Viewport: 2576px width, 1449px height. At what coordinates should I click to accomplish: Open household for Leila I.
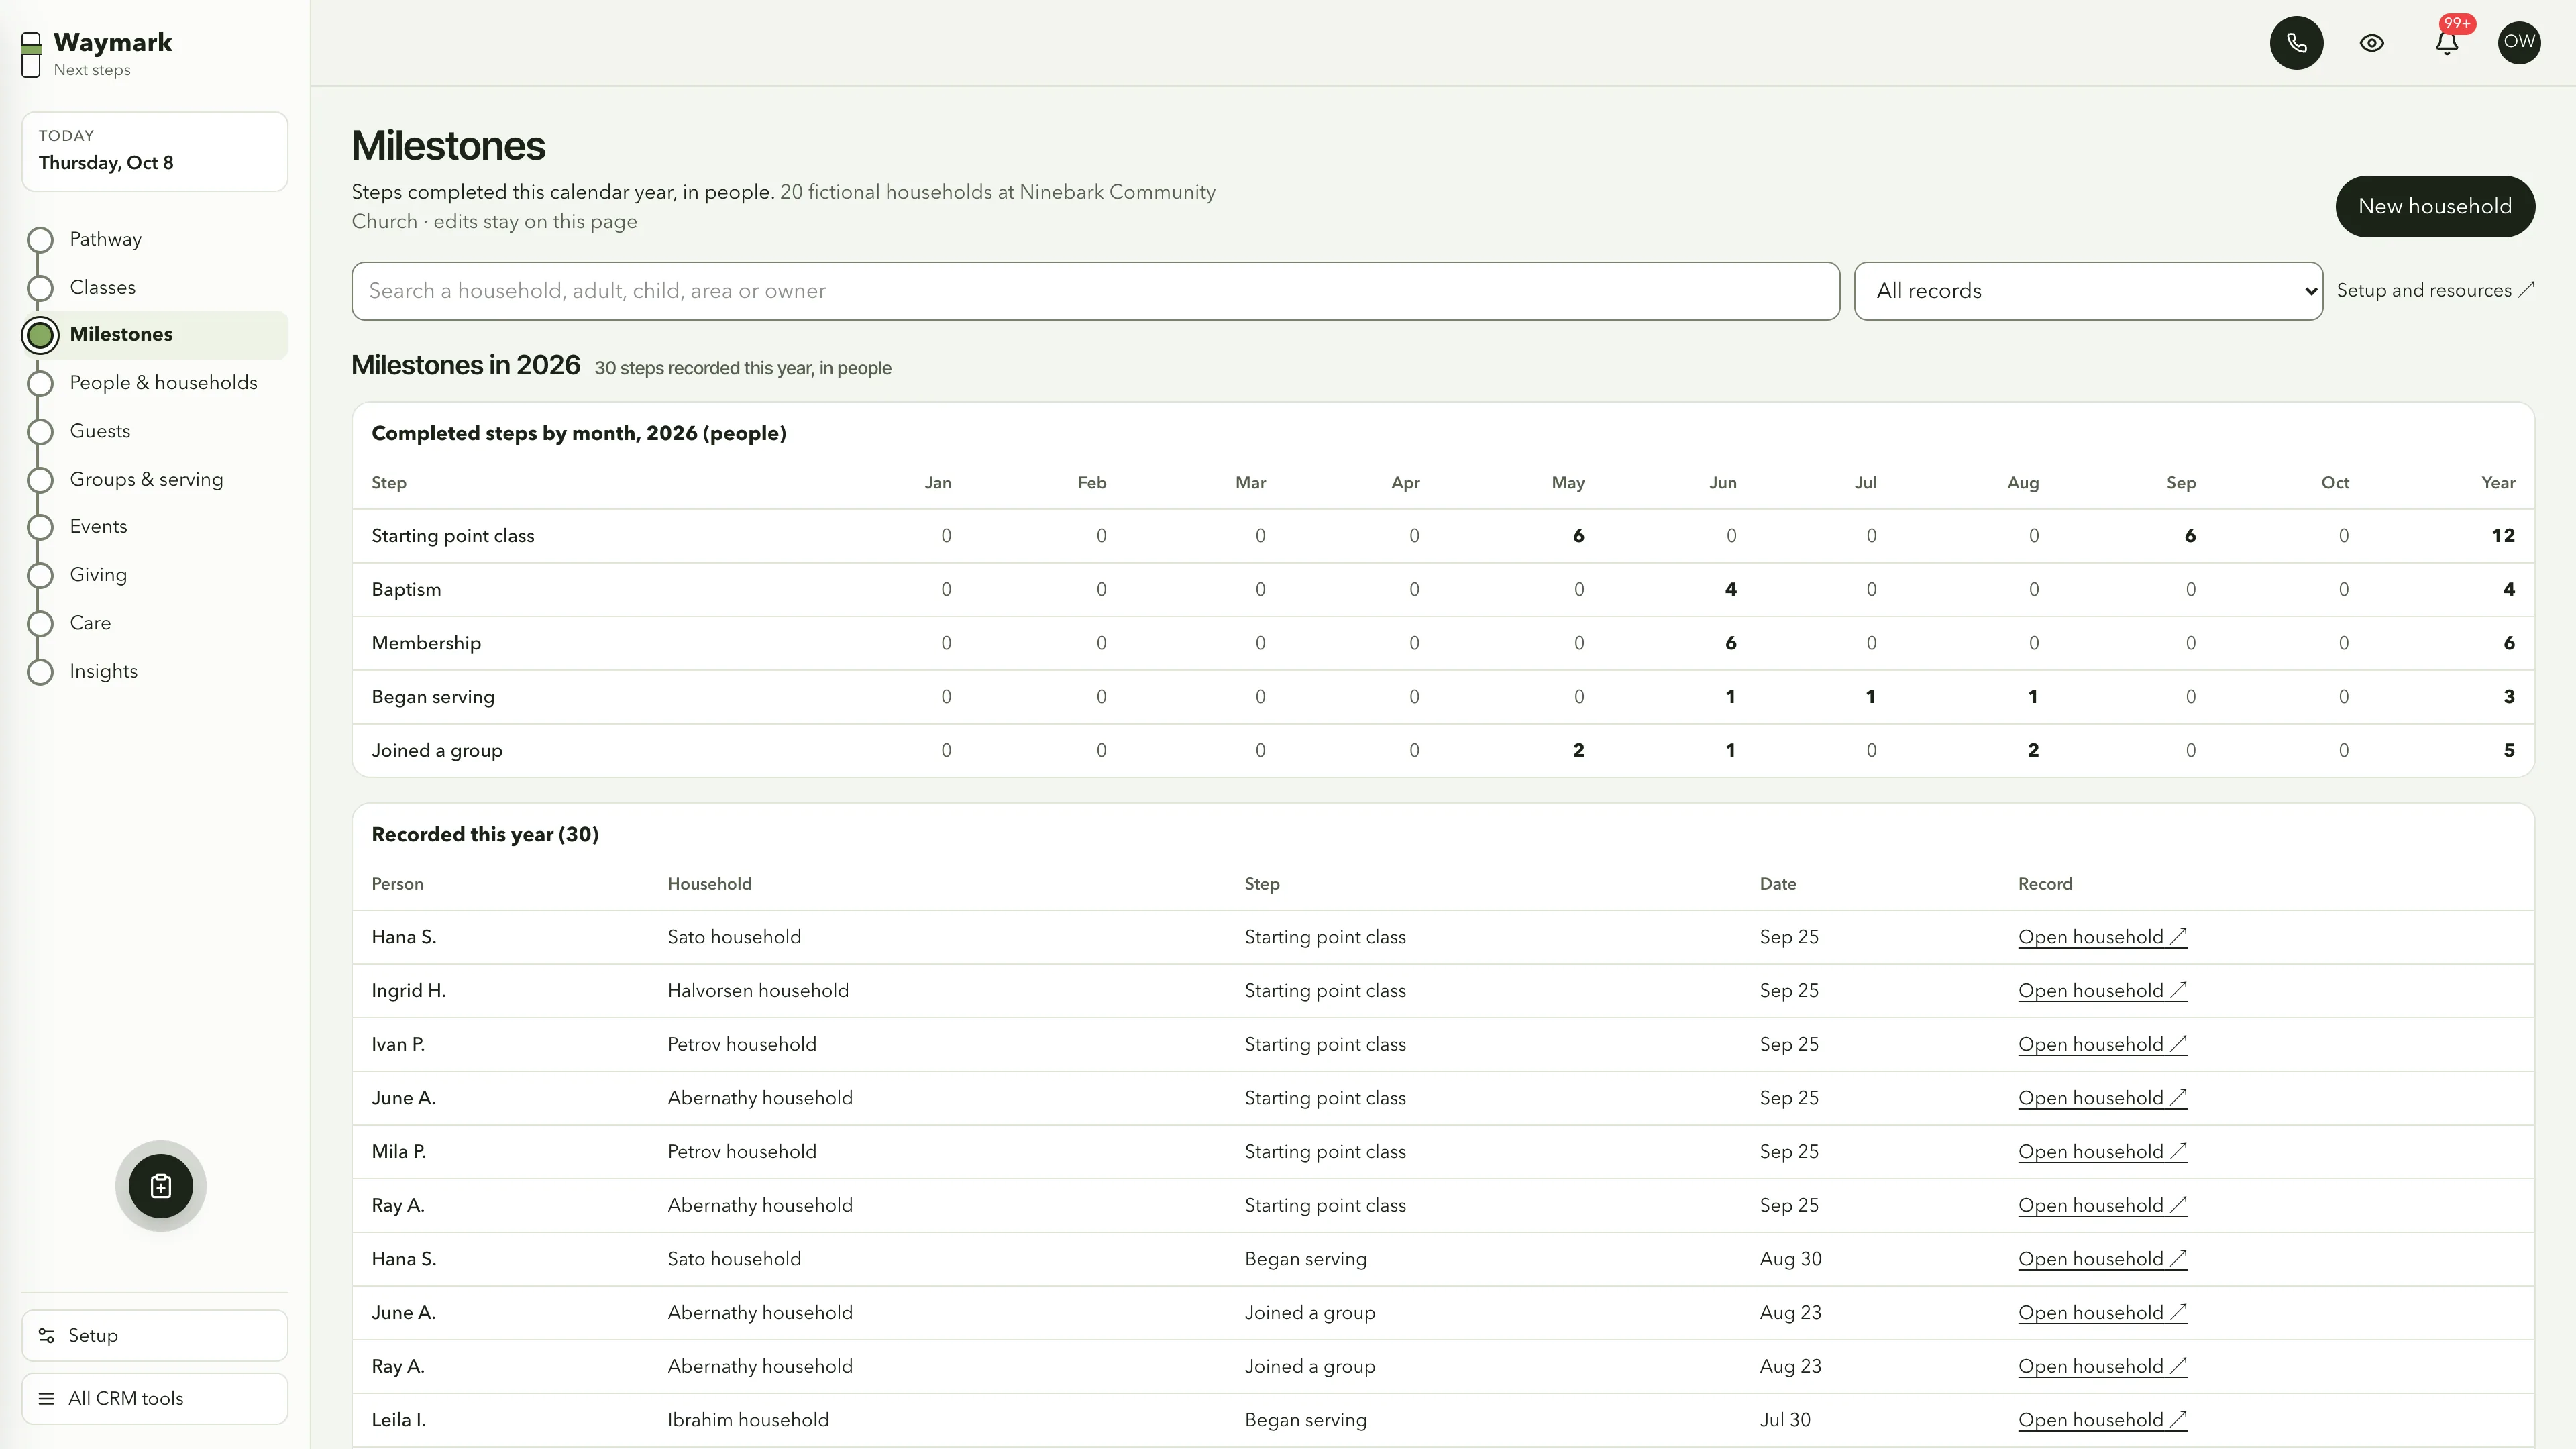click(x=2102, y=1420)
